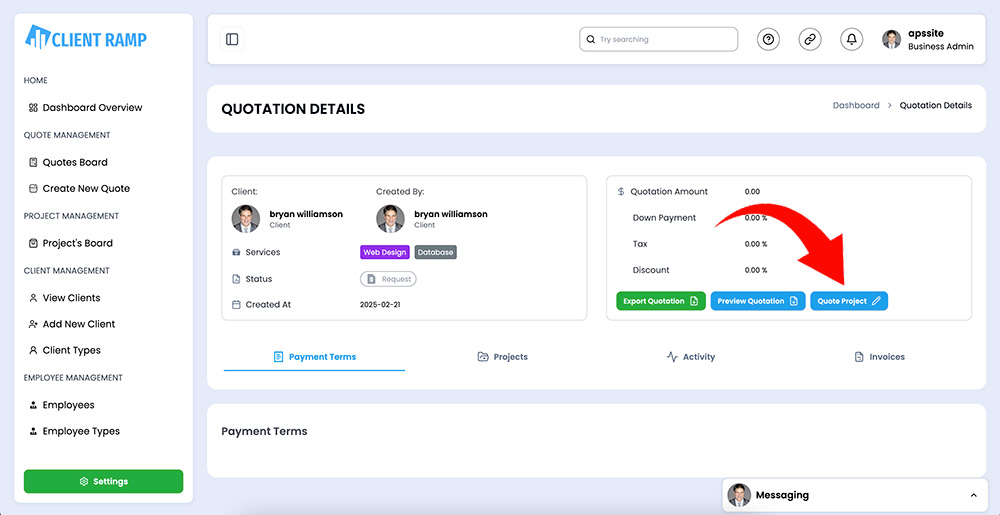Screen dimensions: 1000x515
Task: Select the Payment Terms tab
Action: click(314, 357)
